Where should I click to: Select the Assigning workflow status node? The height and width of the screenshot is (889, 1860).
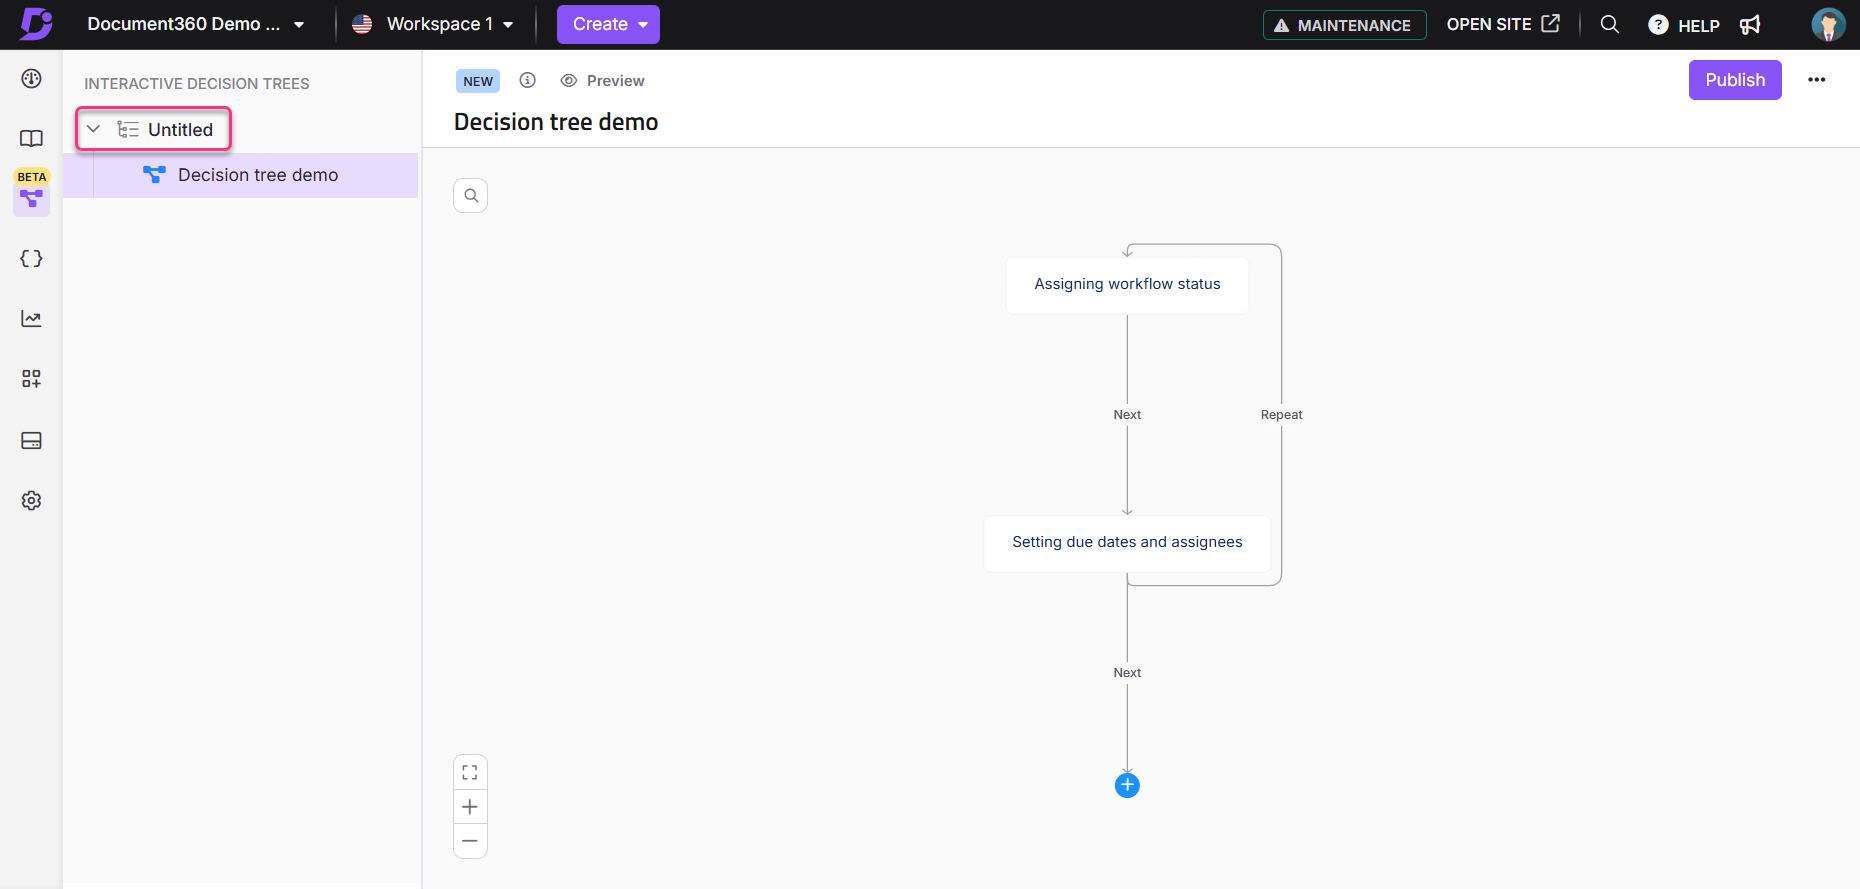[1127, 285]
